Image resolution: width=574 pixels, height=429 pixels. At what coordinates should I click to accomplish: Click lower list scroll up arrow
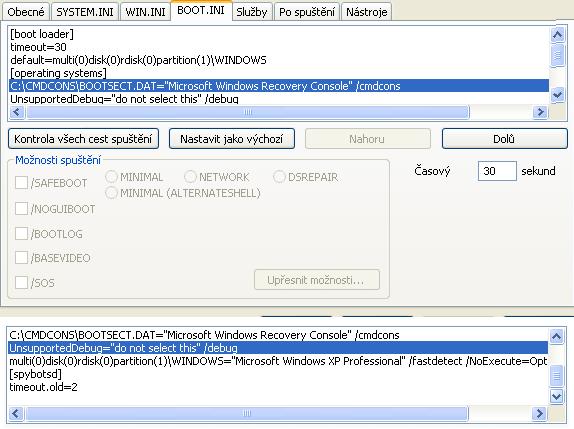tap(556, 336)
